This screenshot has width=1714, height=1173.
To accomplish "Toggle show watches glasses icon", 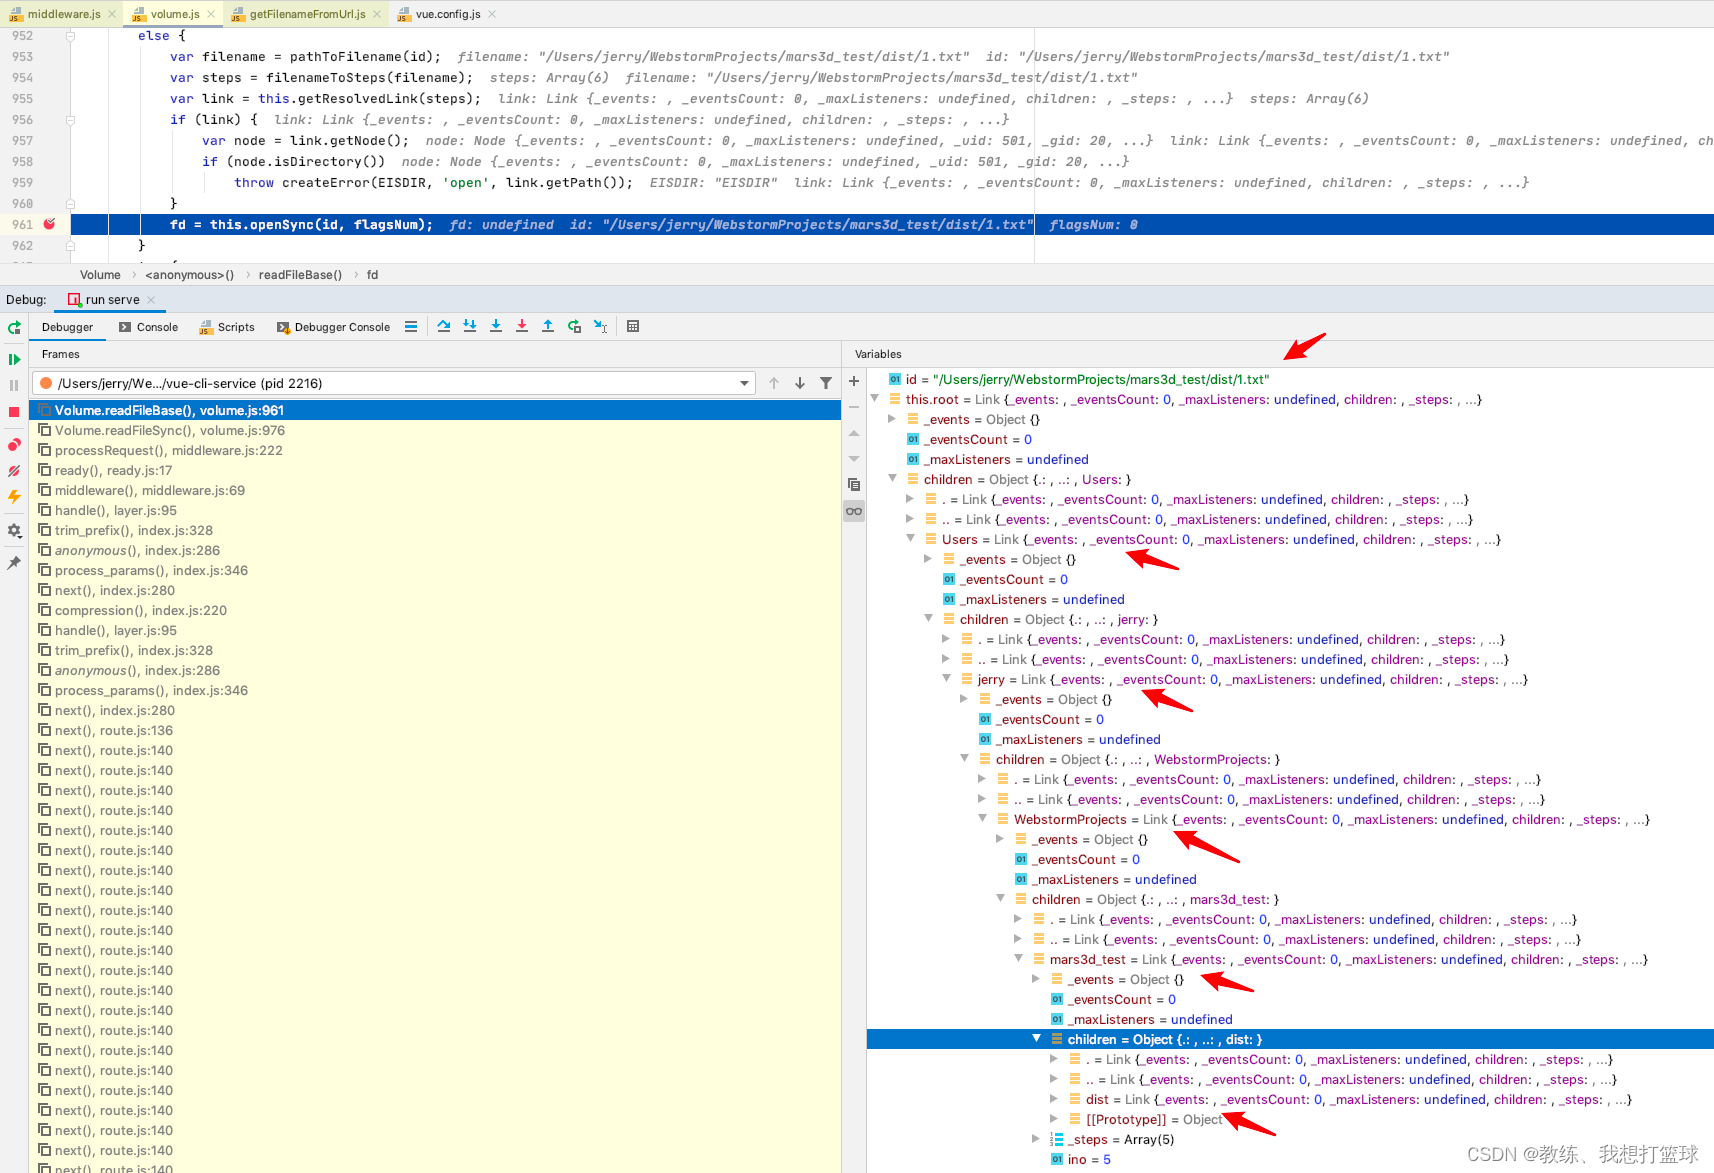I will (854, 511).
